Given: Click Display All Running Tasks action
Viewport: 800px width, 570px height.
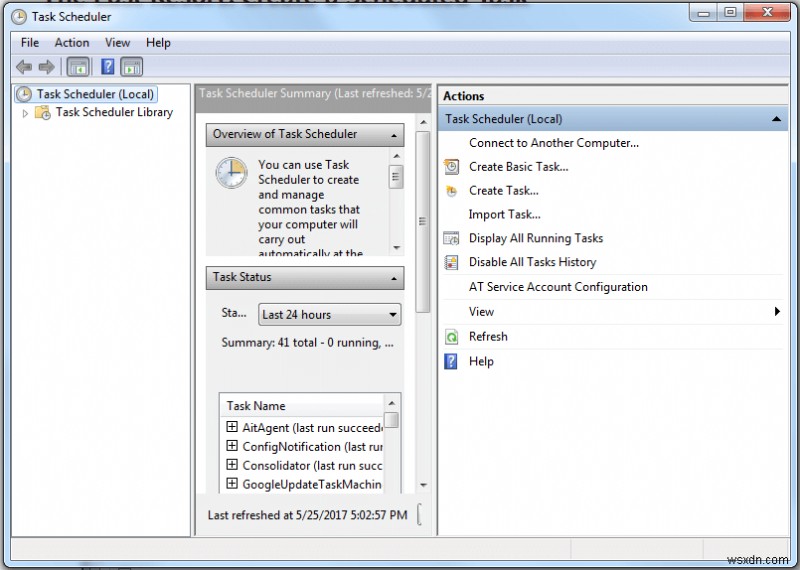Looking at the screenshot, I should click(x=536, y=238).
